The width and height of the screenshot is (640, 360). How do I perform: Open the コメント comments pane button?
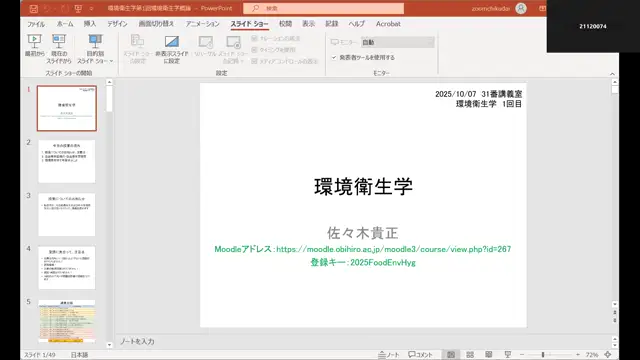pyautogui.click(x=420, y=355)
